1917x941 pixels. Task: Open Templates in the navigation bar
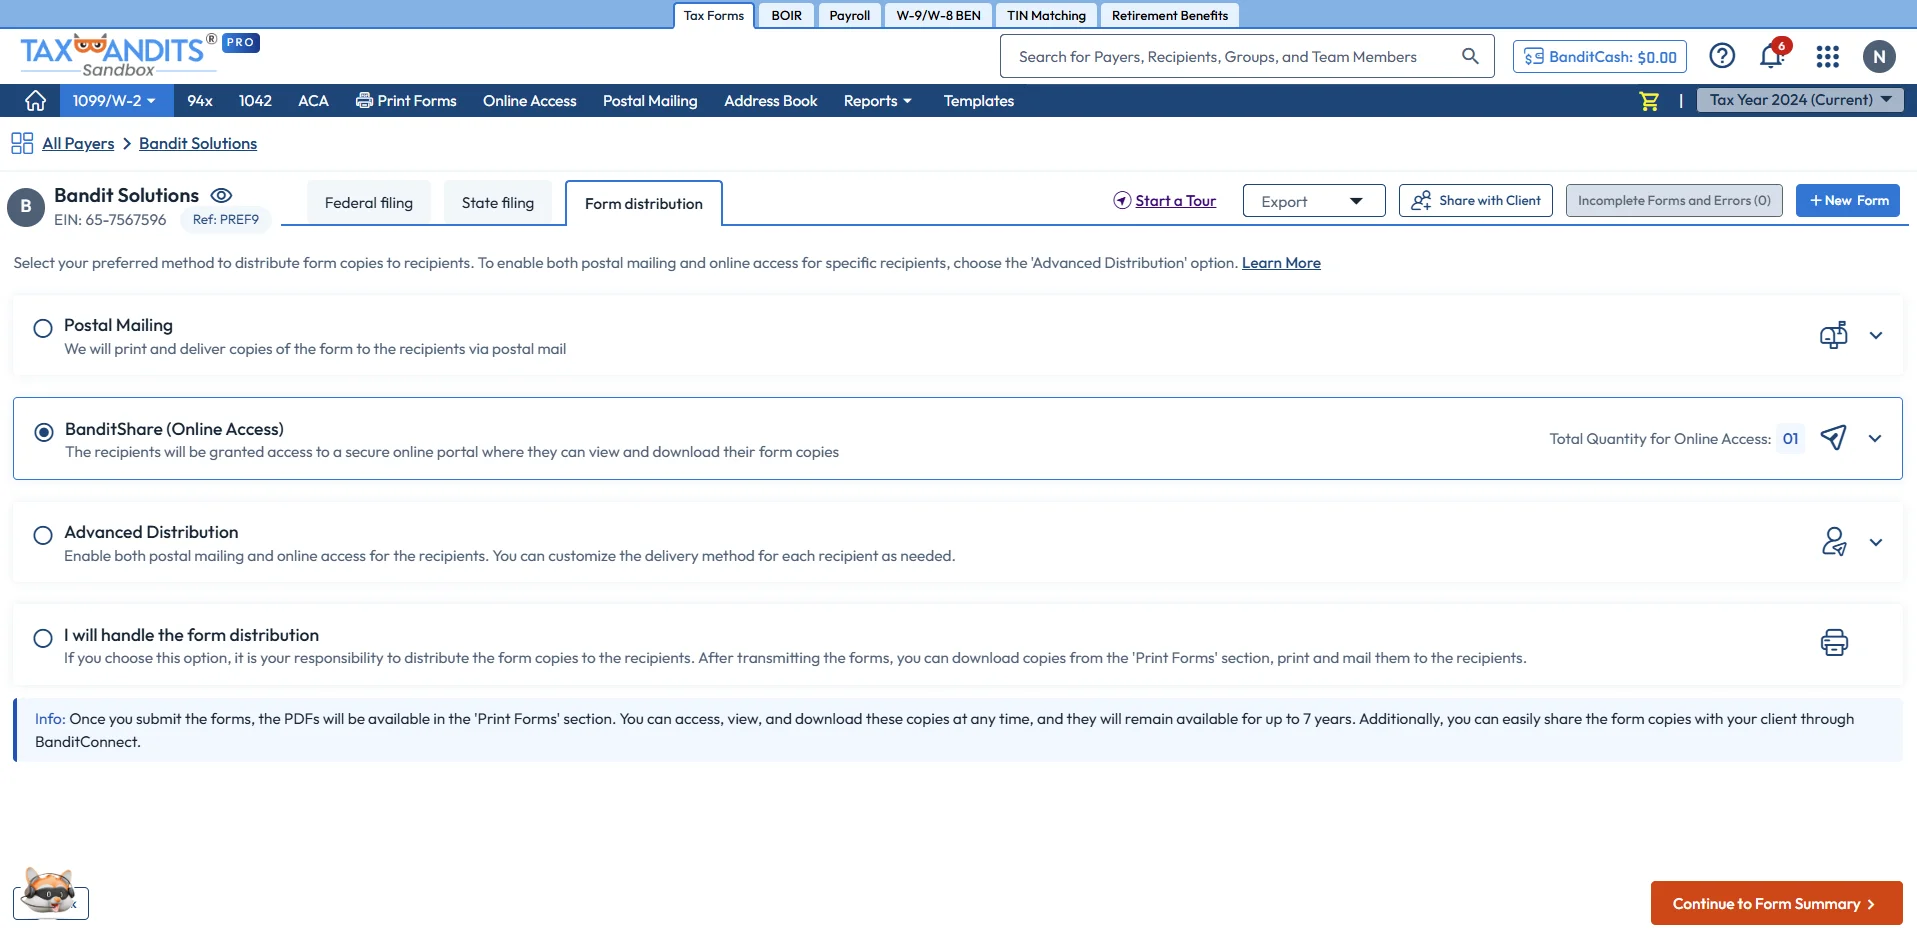click(x=978, y=101)
